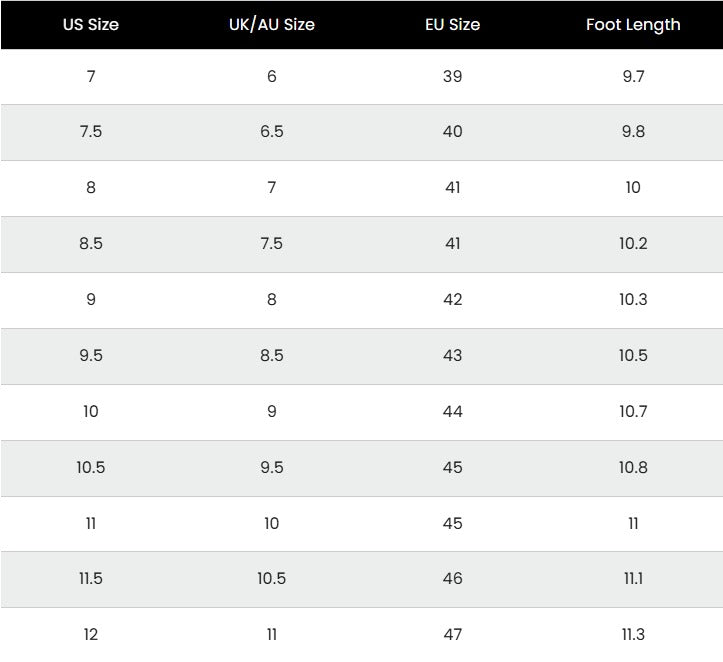
Task: Select foot length 9.8 cell
Action: [633, 132]
